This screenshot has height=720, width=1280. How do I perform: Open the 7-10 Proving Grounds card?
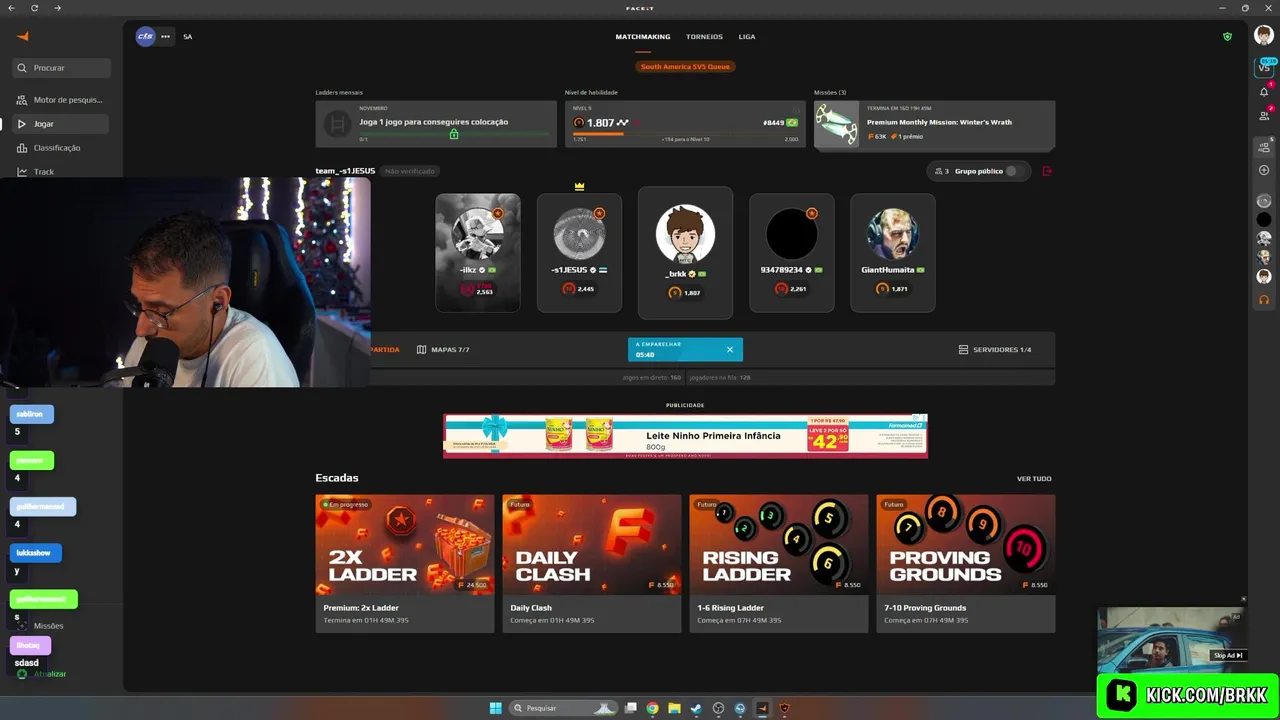click(x=965, y=563)
